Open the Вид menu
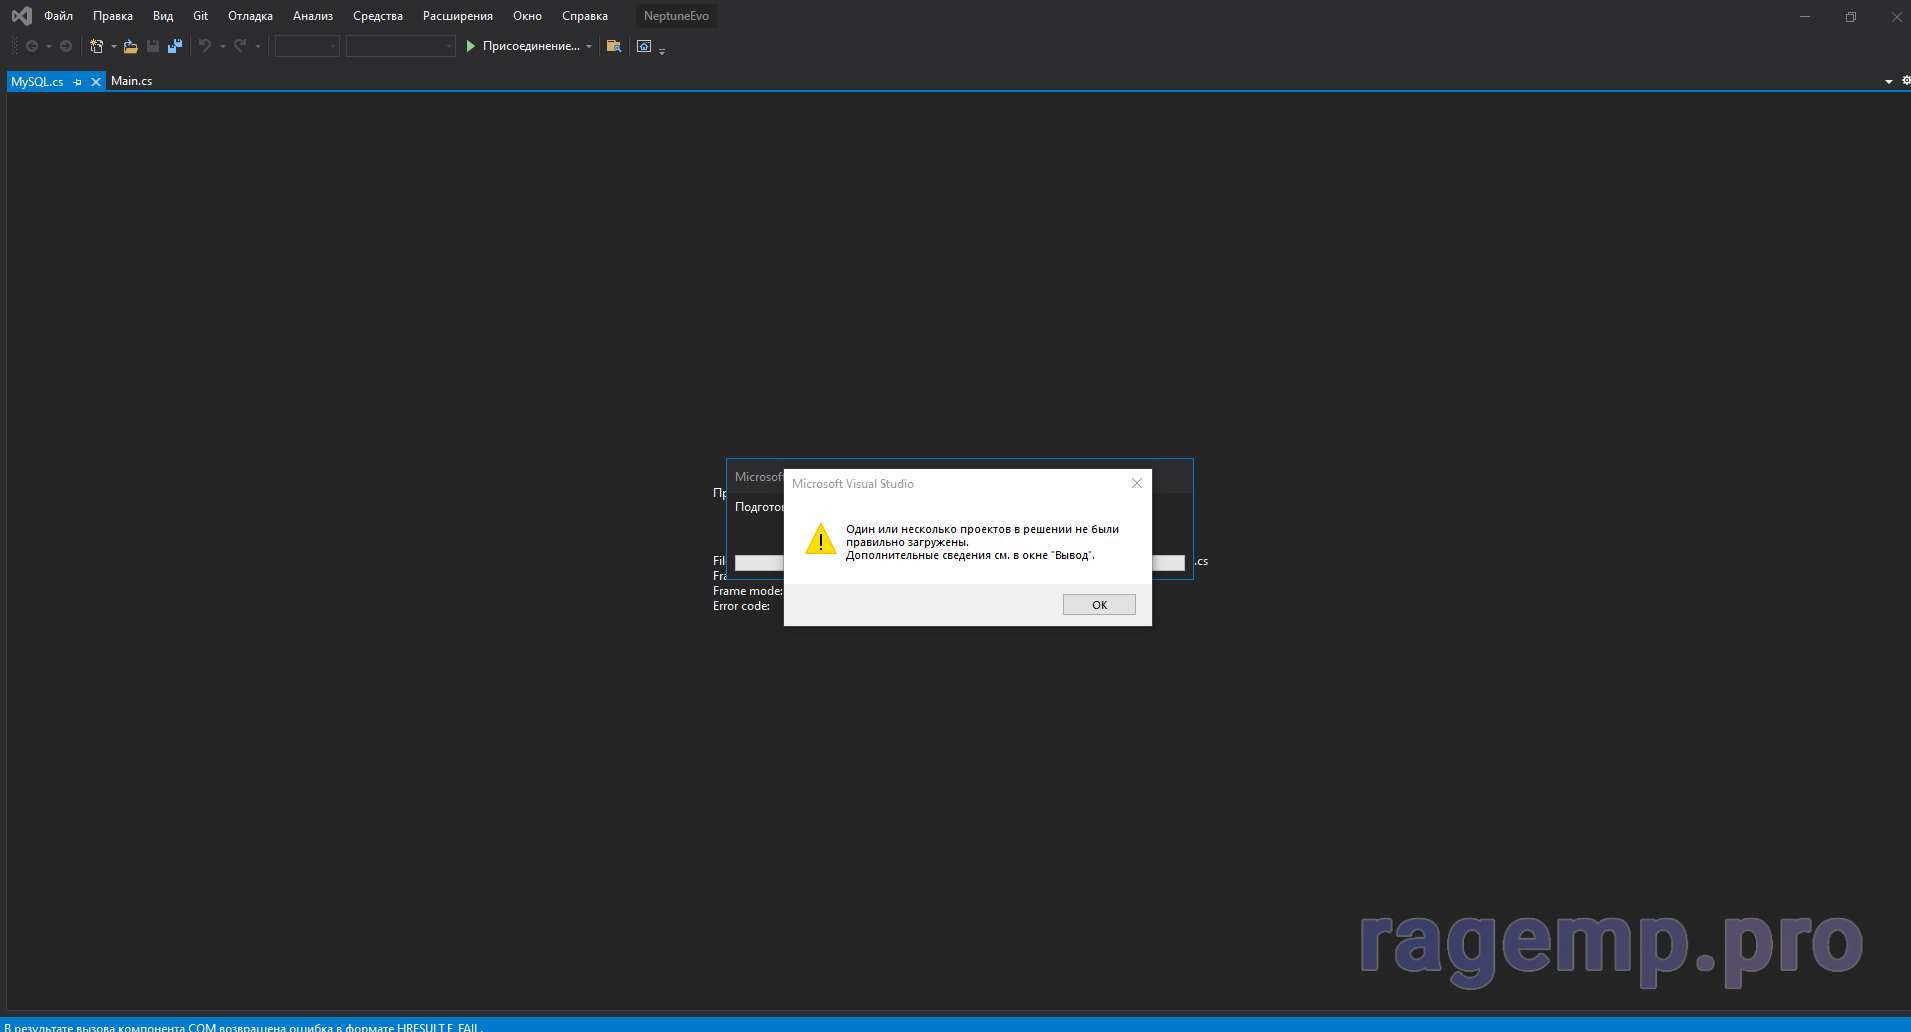The image size is (1911, 1032). (163, 16)
